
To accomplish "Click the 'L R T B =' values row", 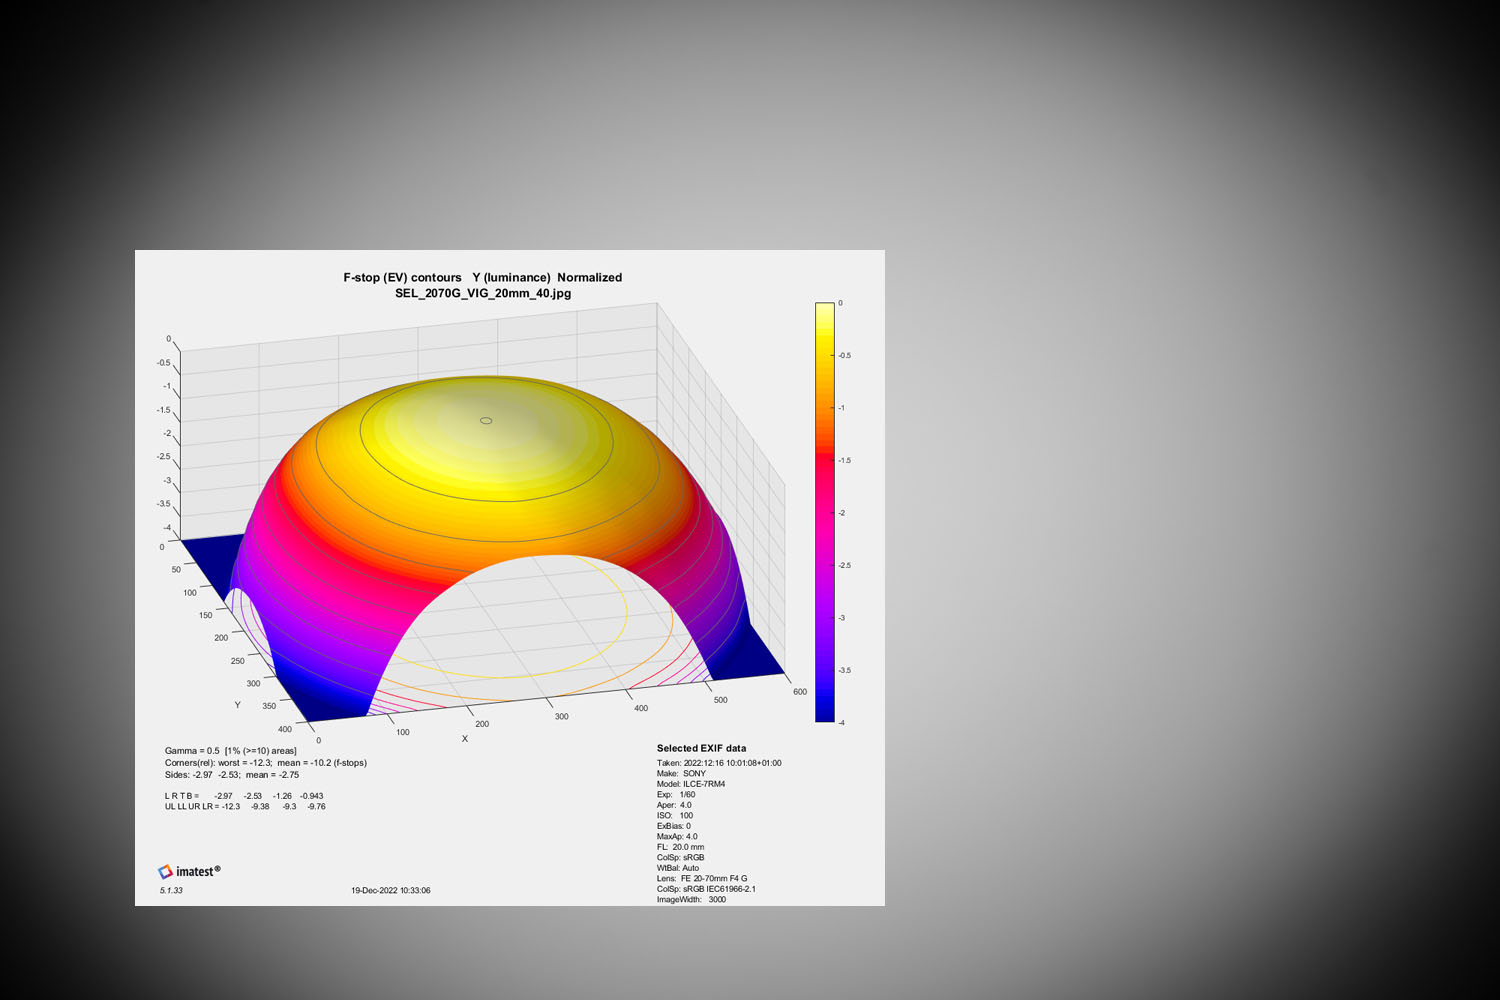I will click(244, 796).
